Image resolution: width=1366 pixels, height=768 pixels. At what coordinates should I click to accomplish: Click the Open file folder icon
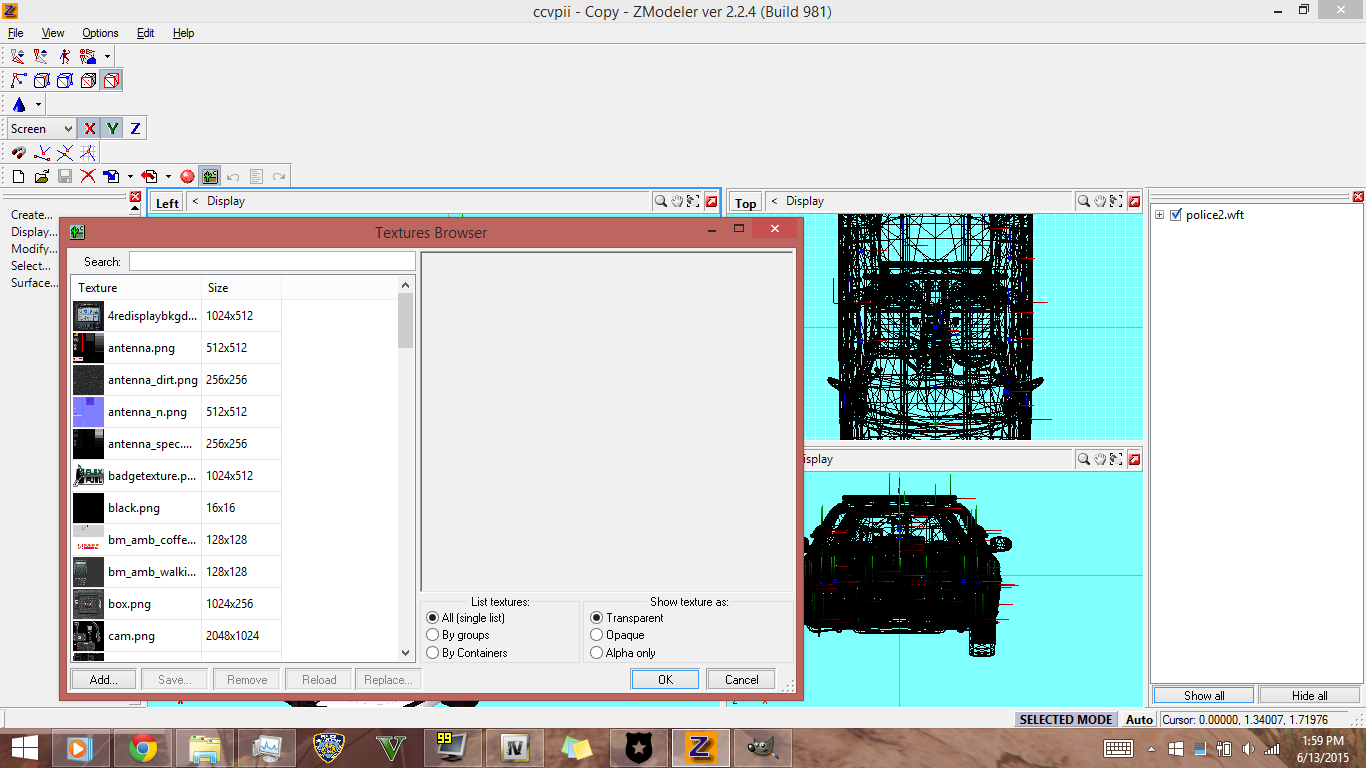41,177
